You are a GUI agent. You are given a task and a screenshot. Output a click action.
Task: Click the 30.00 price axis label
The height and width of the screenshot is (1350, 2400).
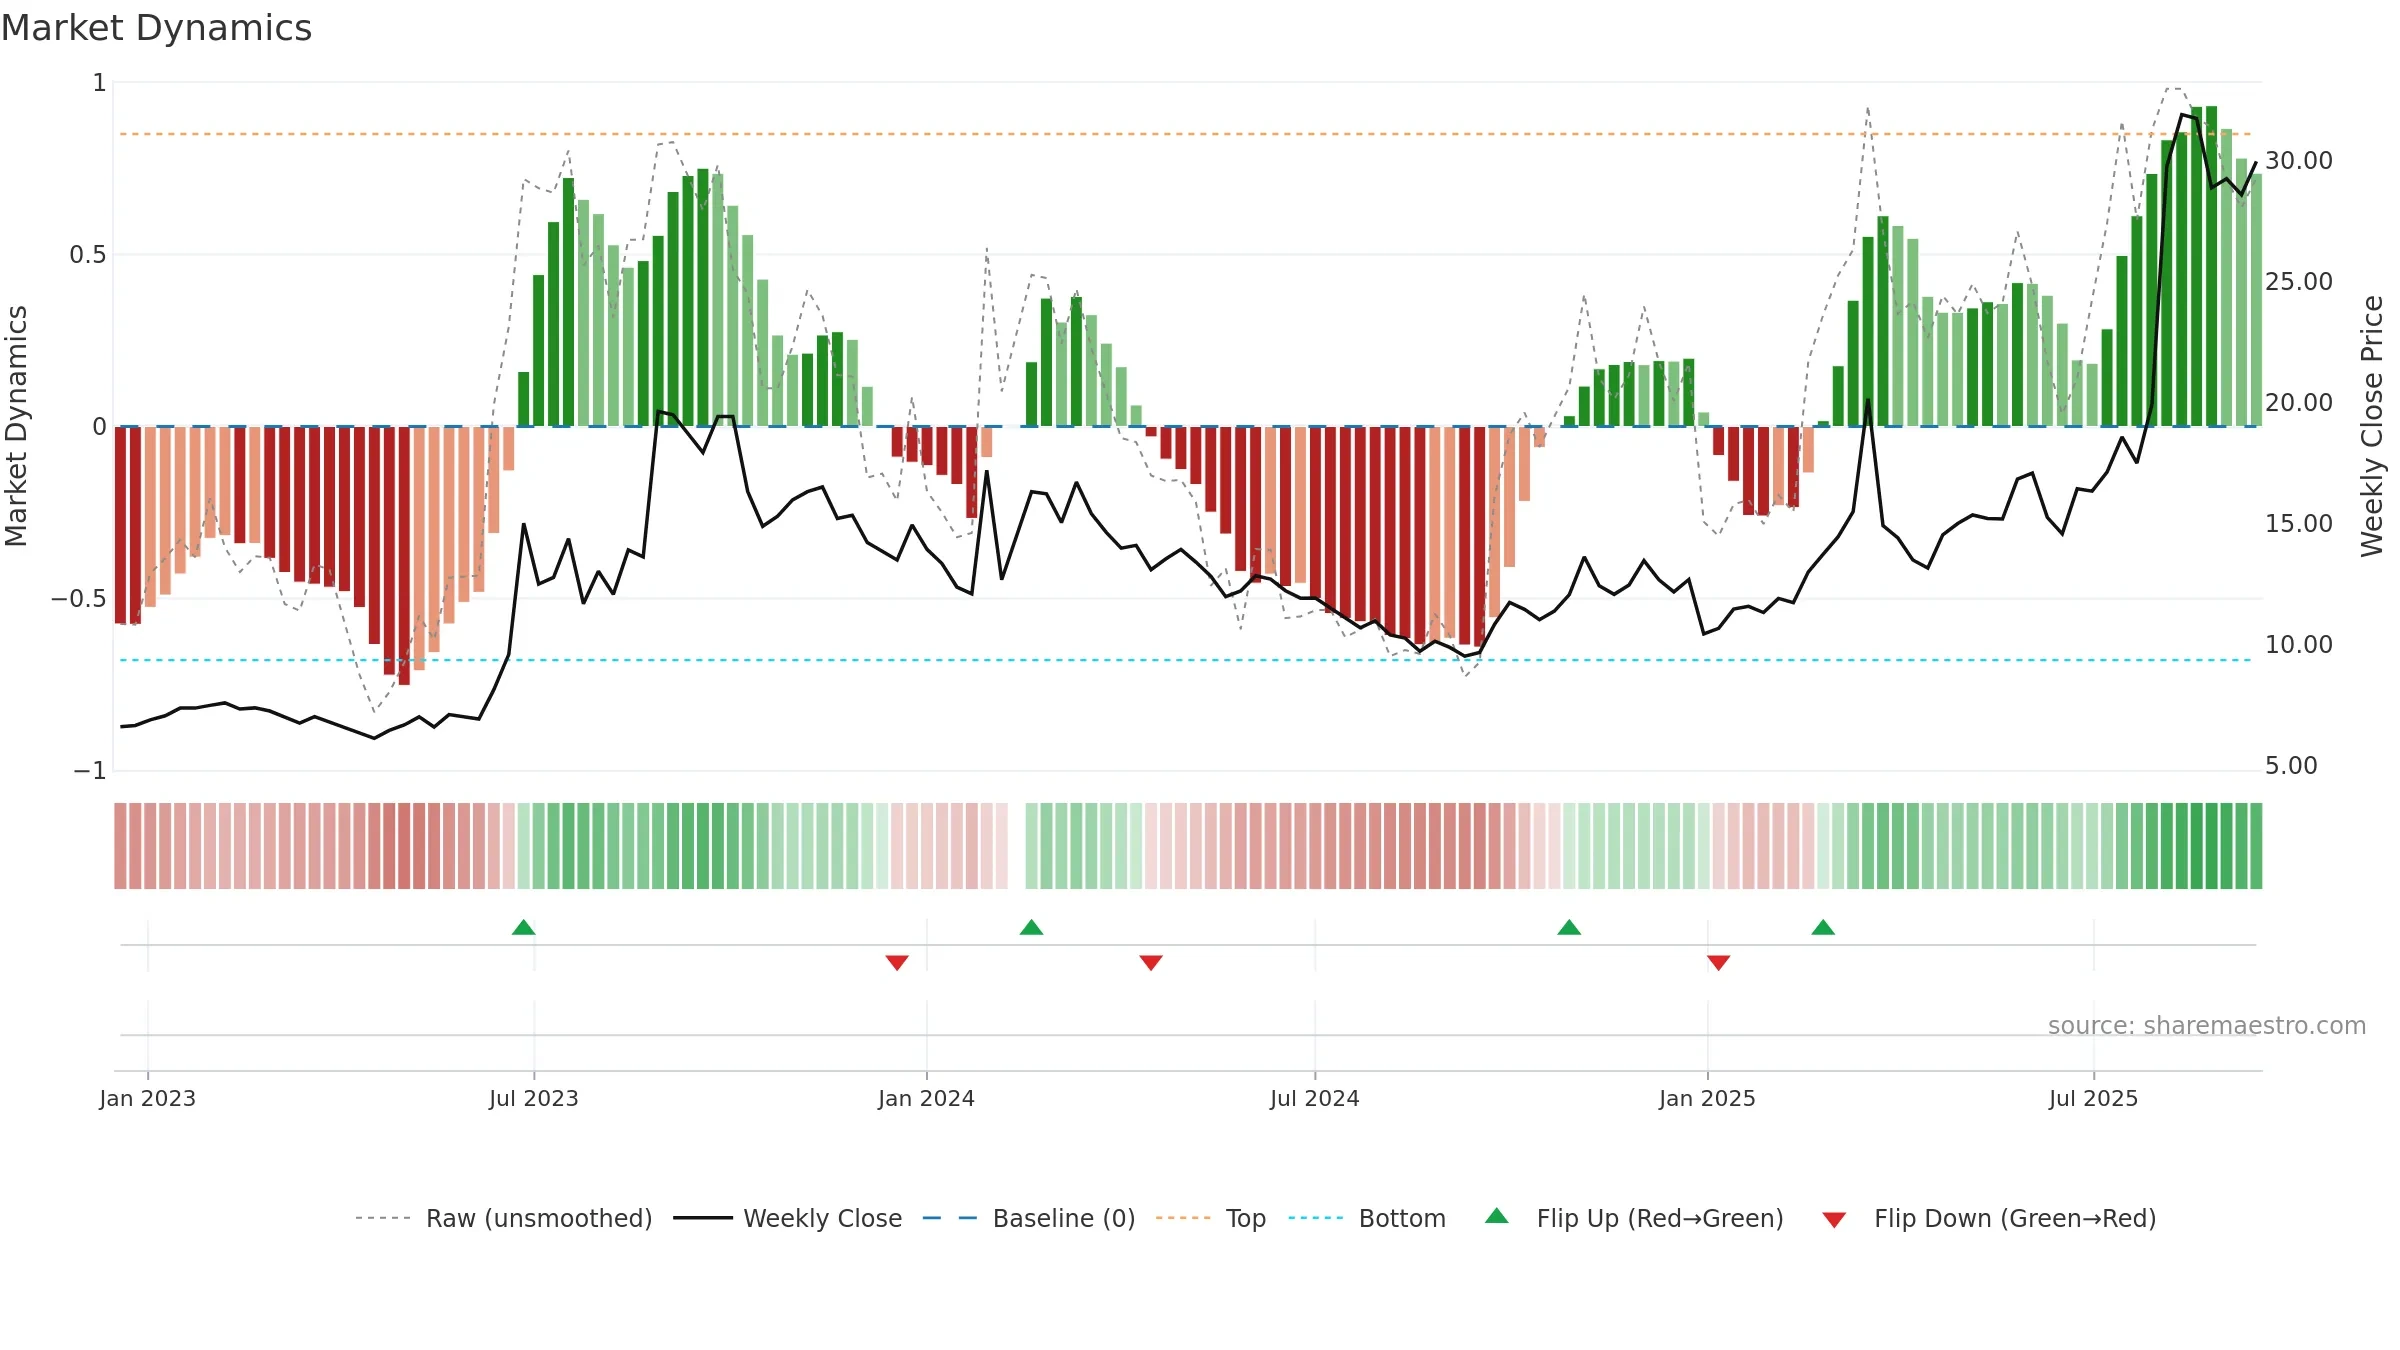tap(2298, 160)
